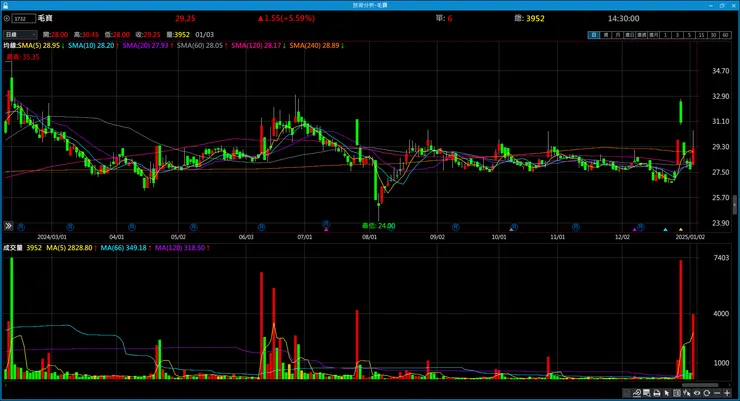Click the date axis label 2025/01/02

(690, 237)
